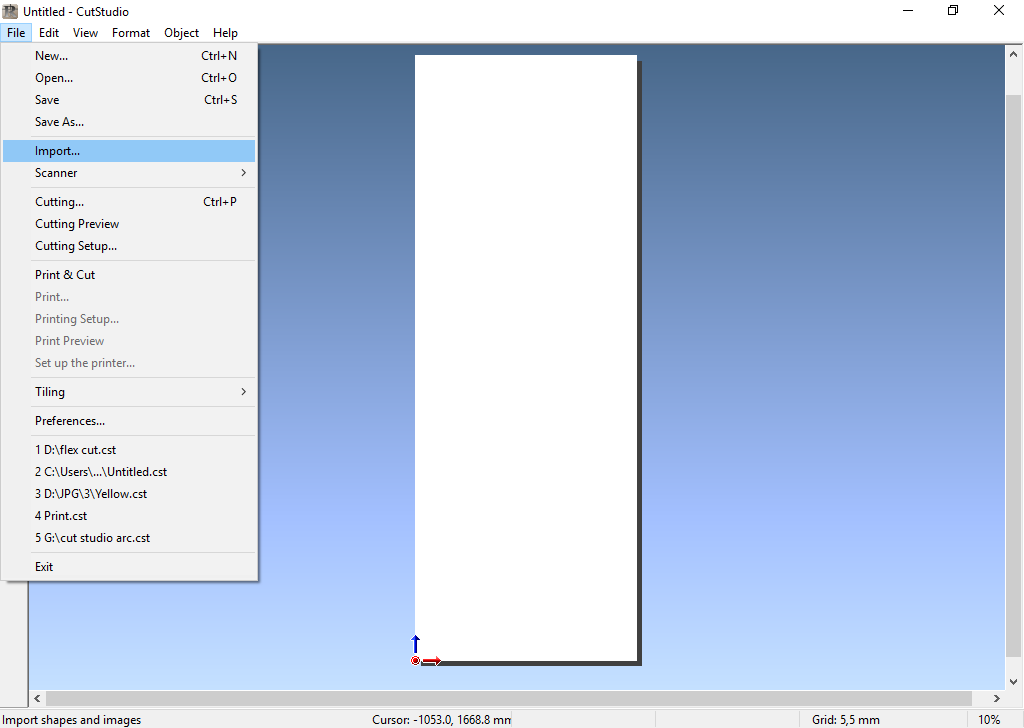Click the horizontal scrollbar thumb
This screenshot has width=1024, height=728.
[x=509, y=699]
